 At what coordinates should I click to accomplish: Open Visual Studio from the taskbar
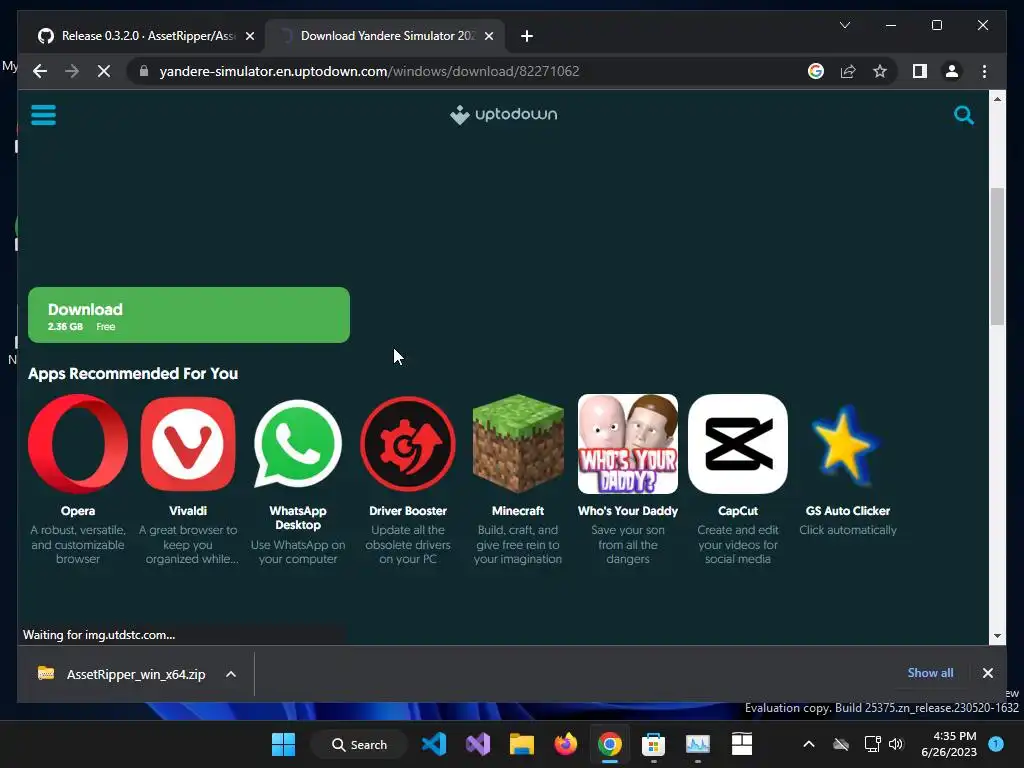pos(477,744)
